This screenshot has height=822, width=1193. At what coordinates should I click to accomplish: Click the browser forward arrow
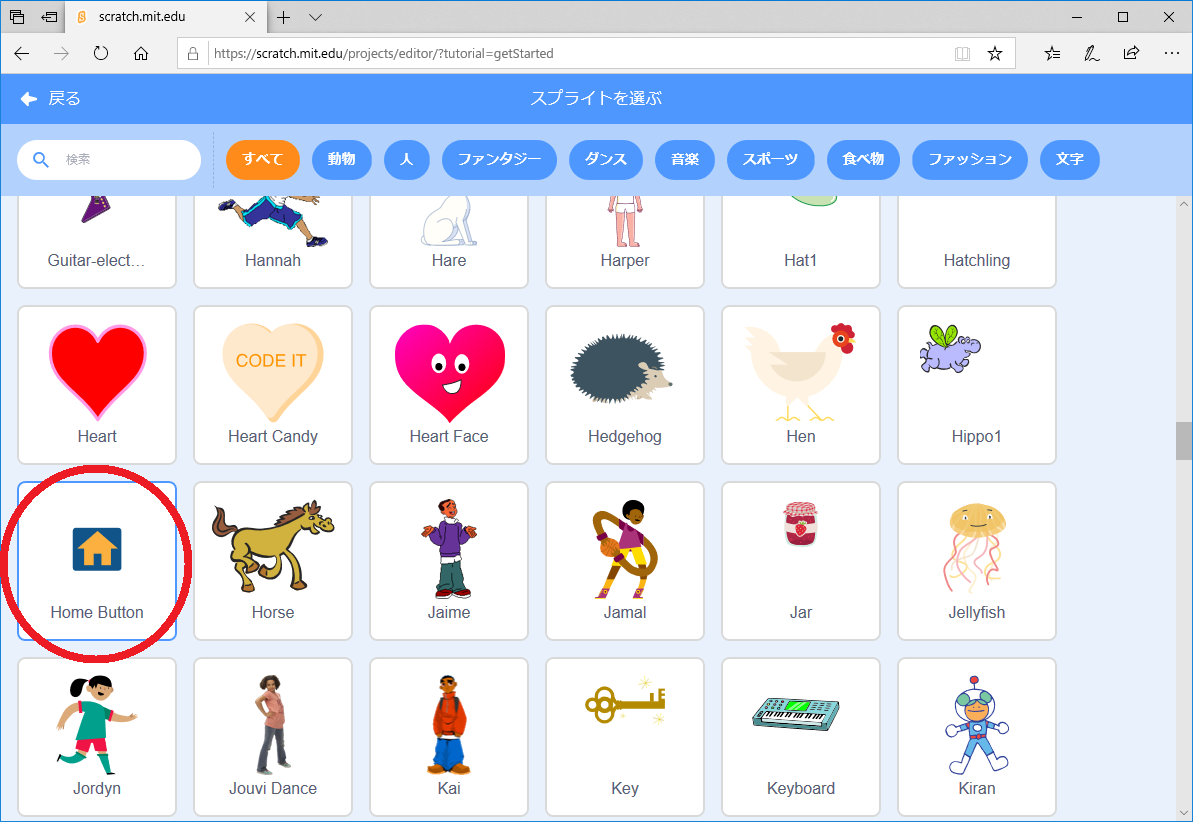[62, 53]
